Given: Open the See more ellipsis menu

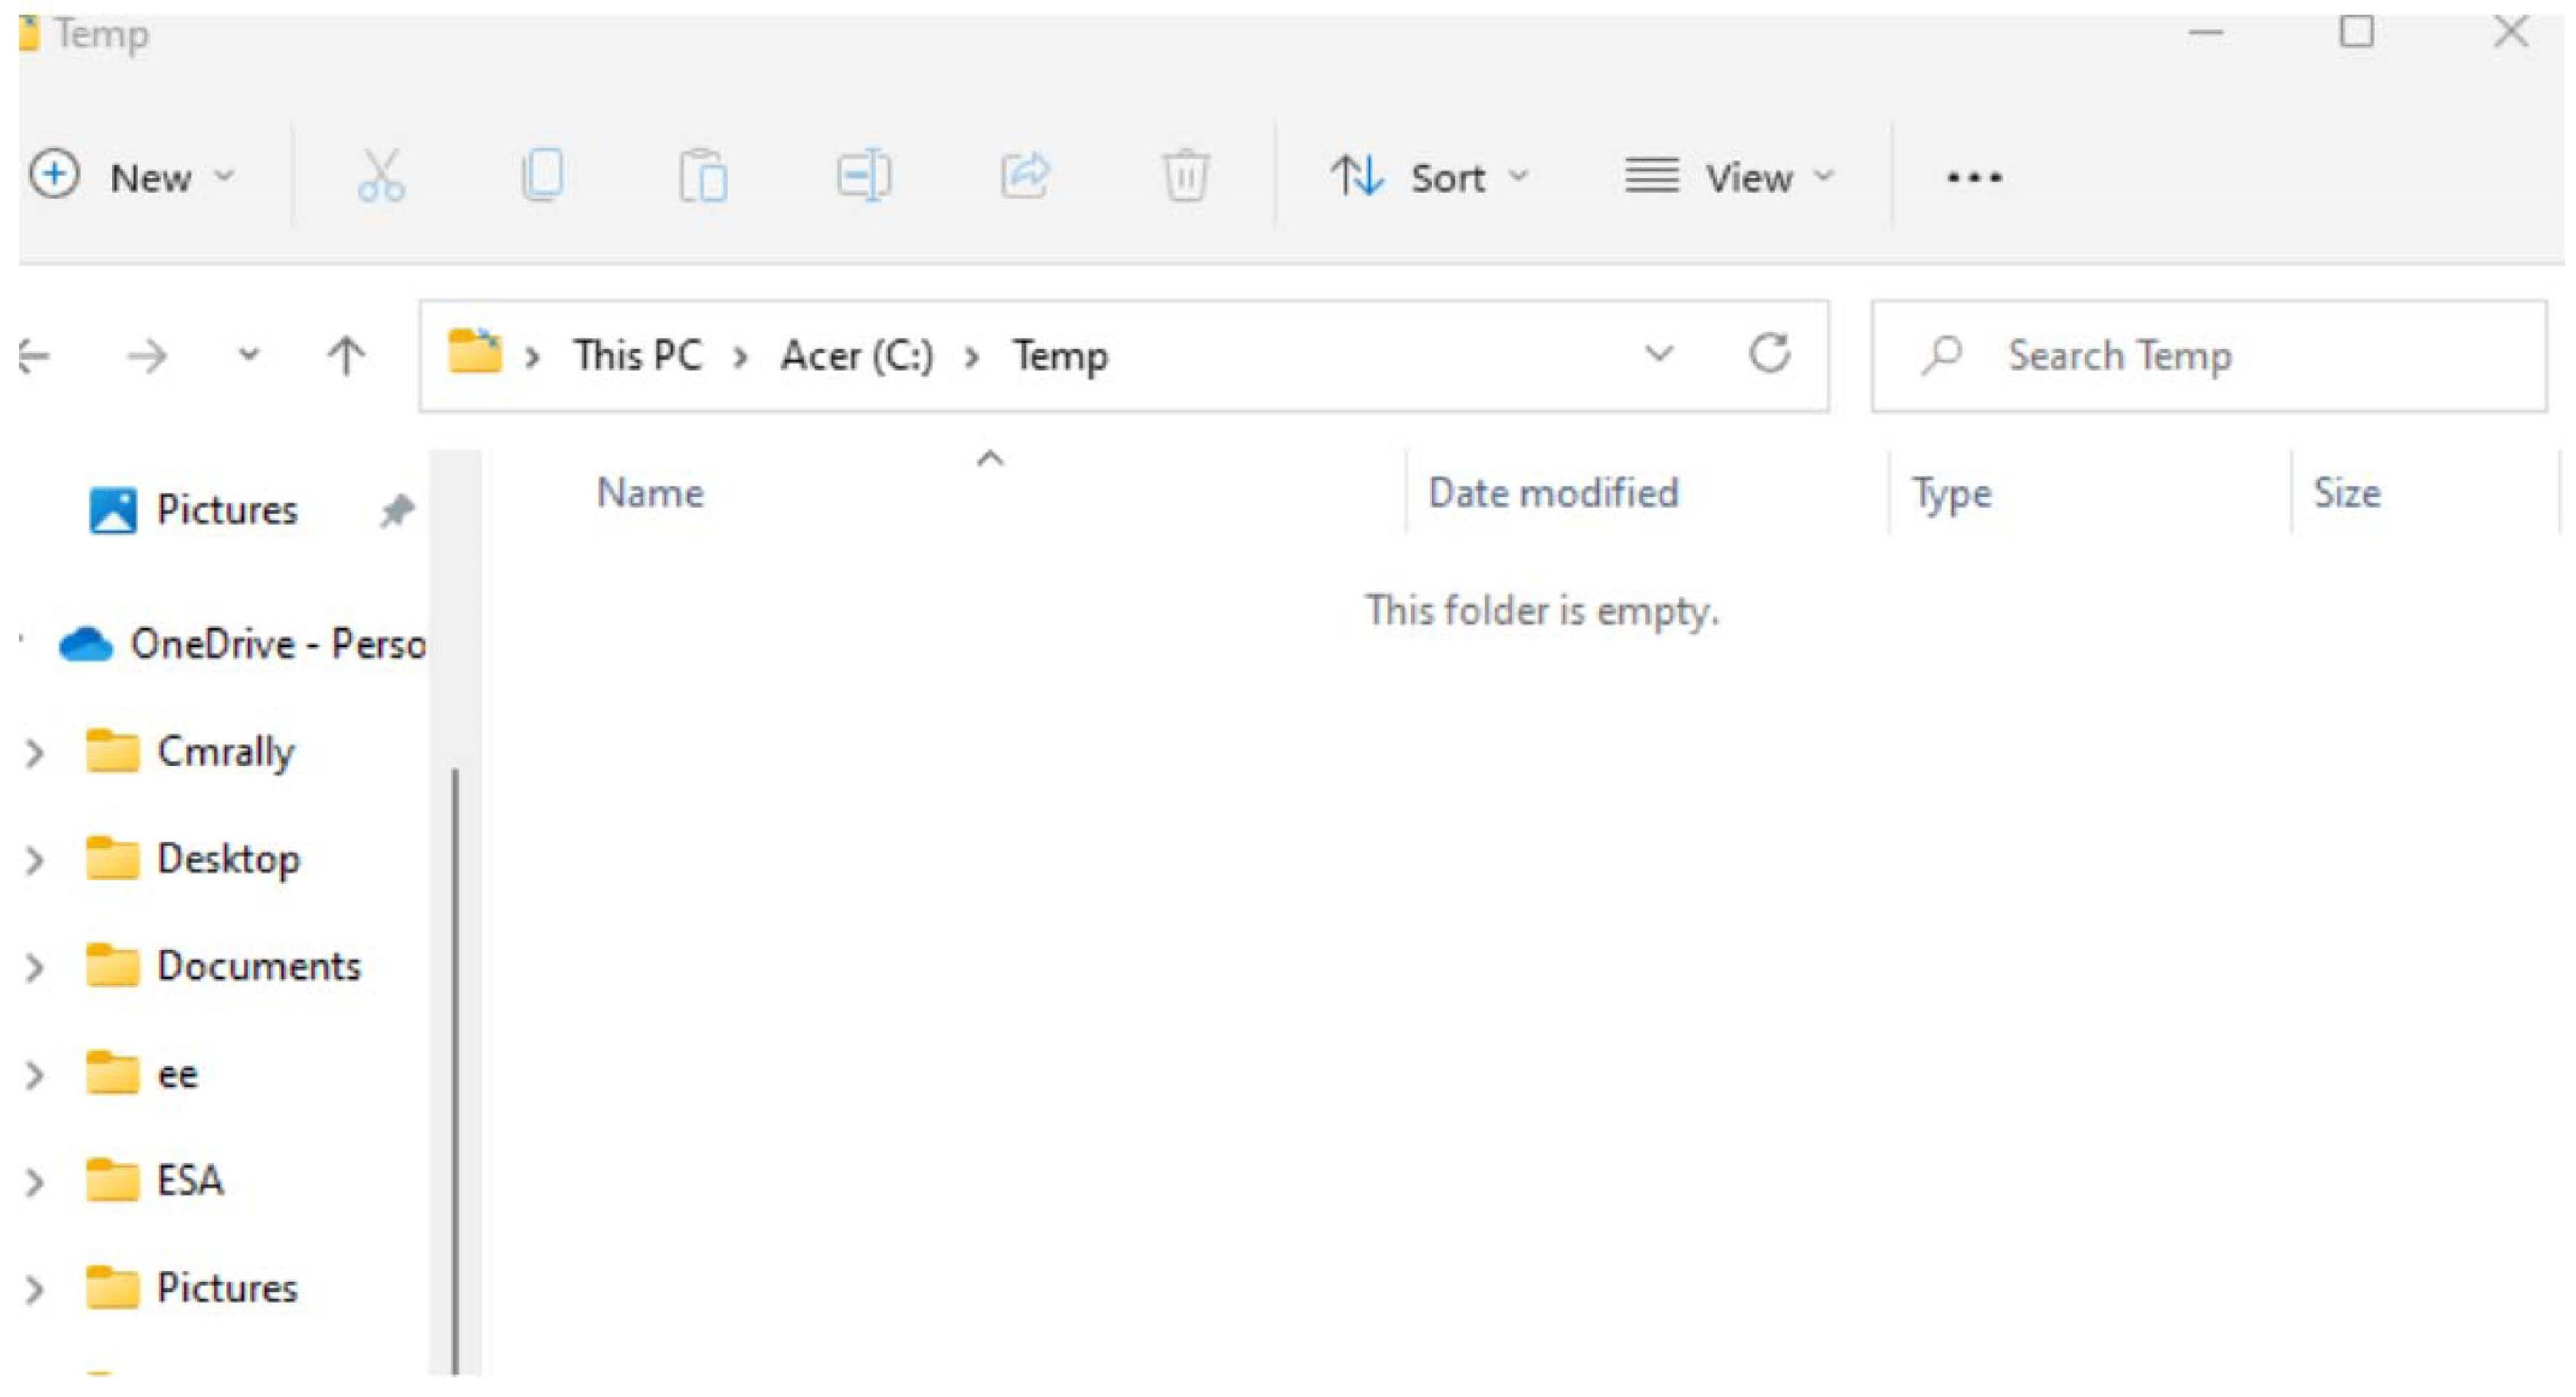Looking at the screenshot, I should tap(1973, 178).
